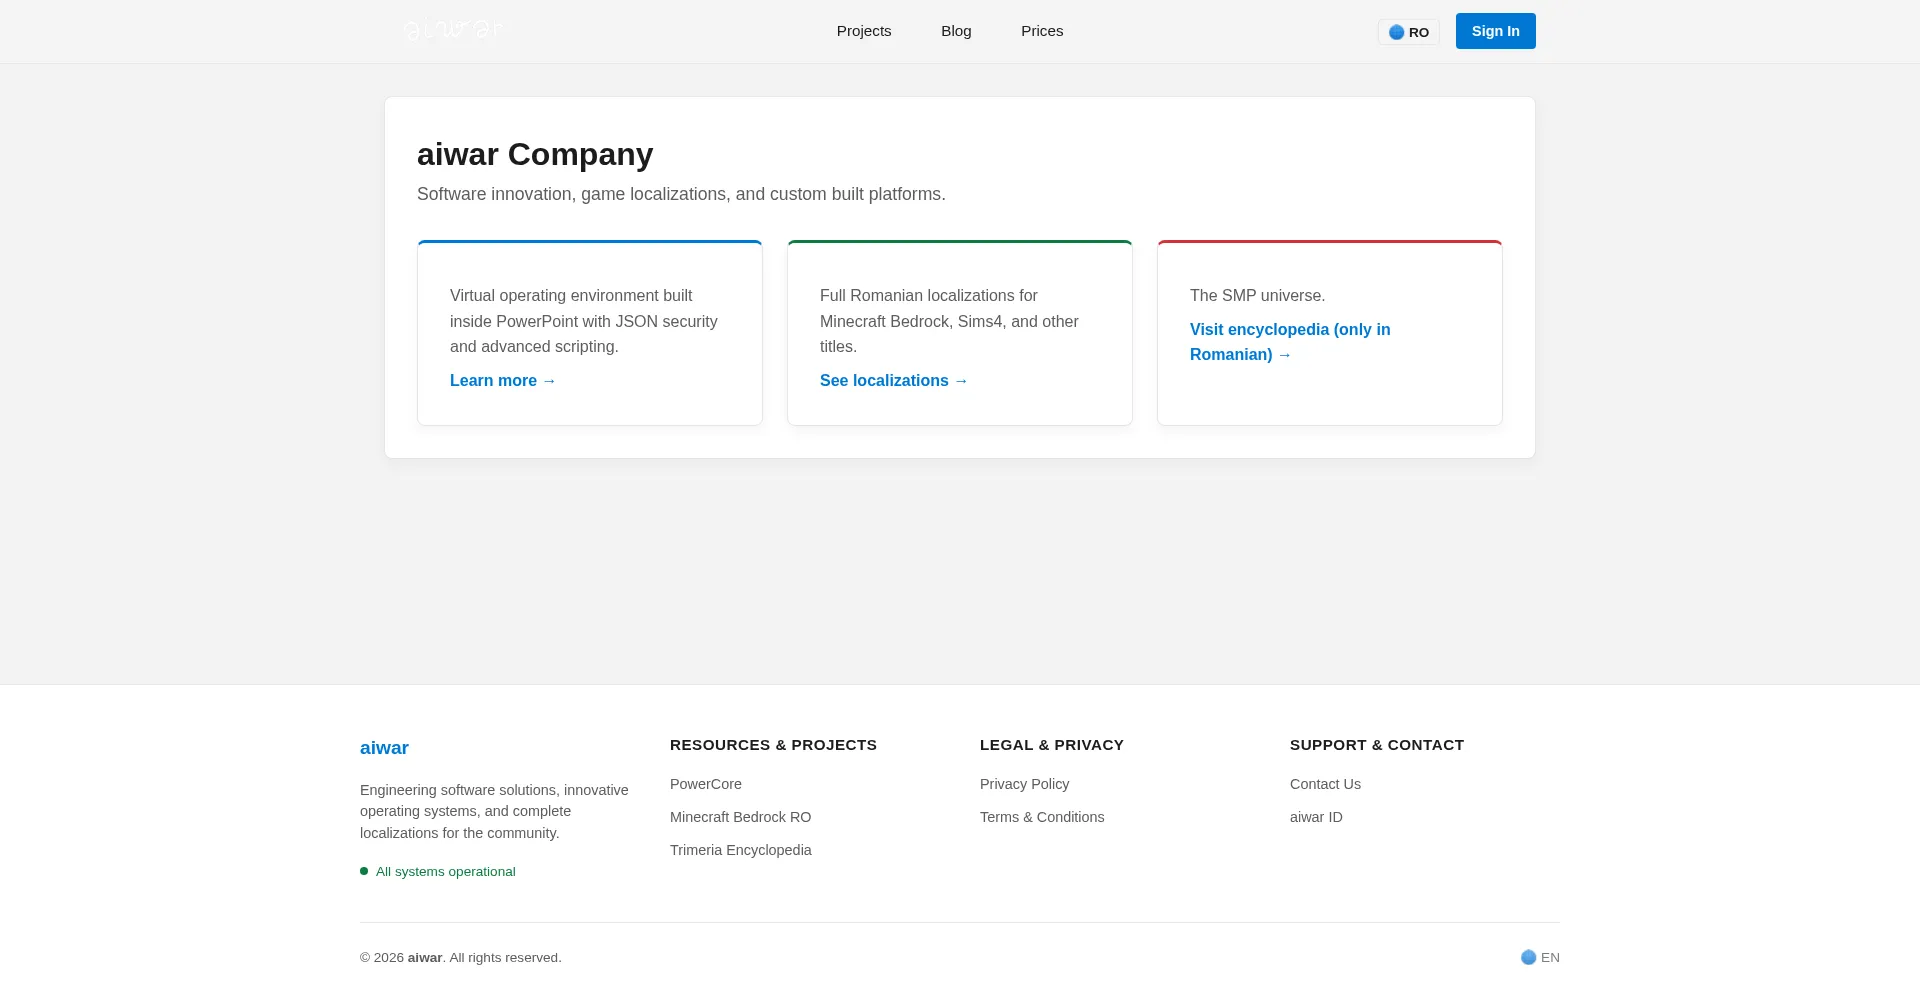Click the blue Sign In button
The image size is (1920, 993).
point(1496,31)
